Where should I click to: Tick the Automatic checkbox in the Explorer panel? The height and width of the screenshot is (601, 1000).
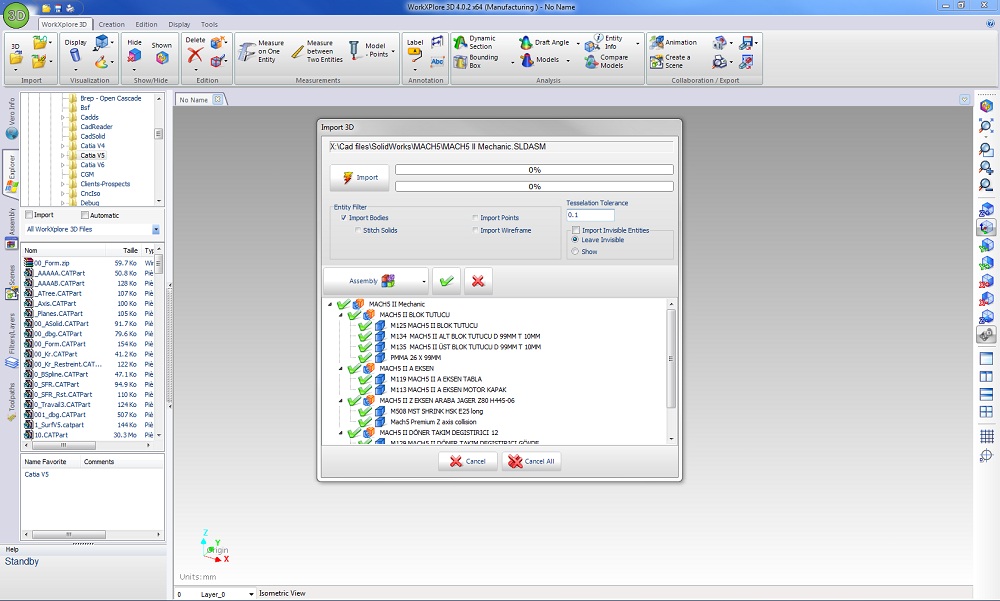85,215
